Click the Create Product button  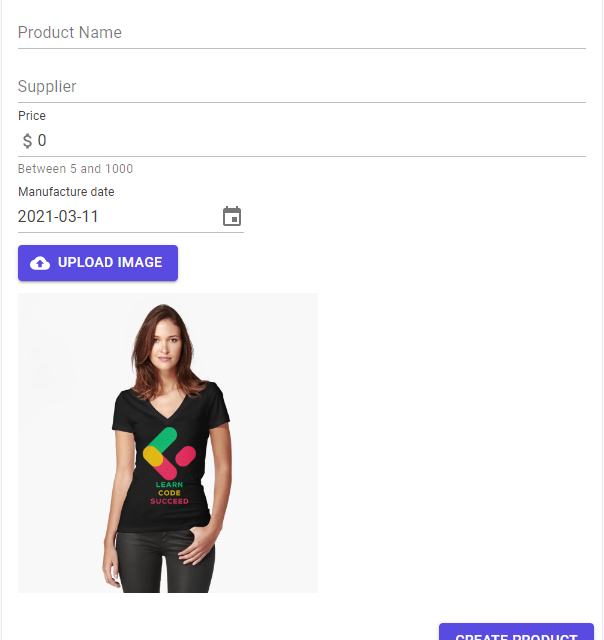[516, 632]
